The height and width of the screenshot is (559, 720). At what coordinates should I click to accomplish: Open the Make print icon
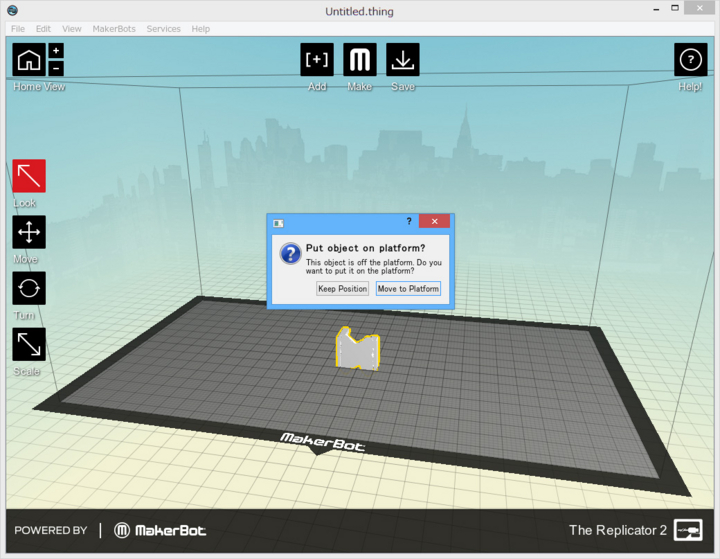pyautogui.click(x=360, y=60)
